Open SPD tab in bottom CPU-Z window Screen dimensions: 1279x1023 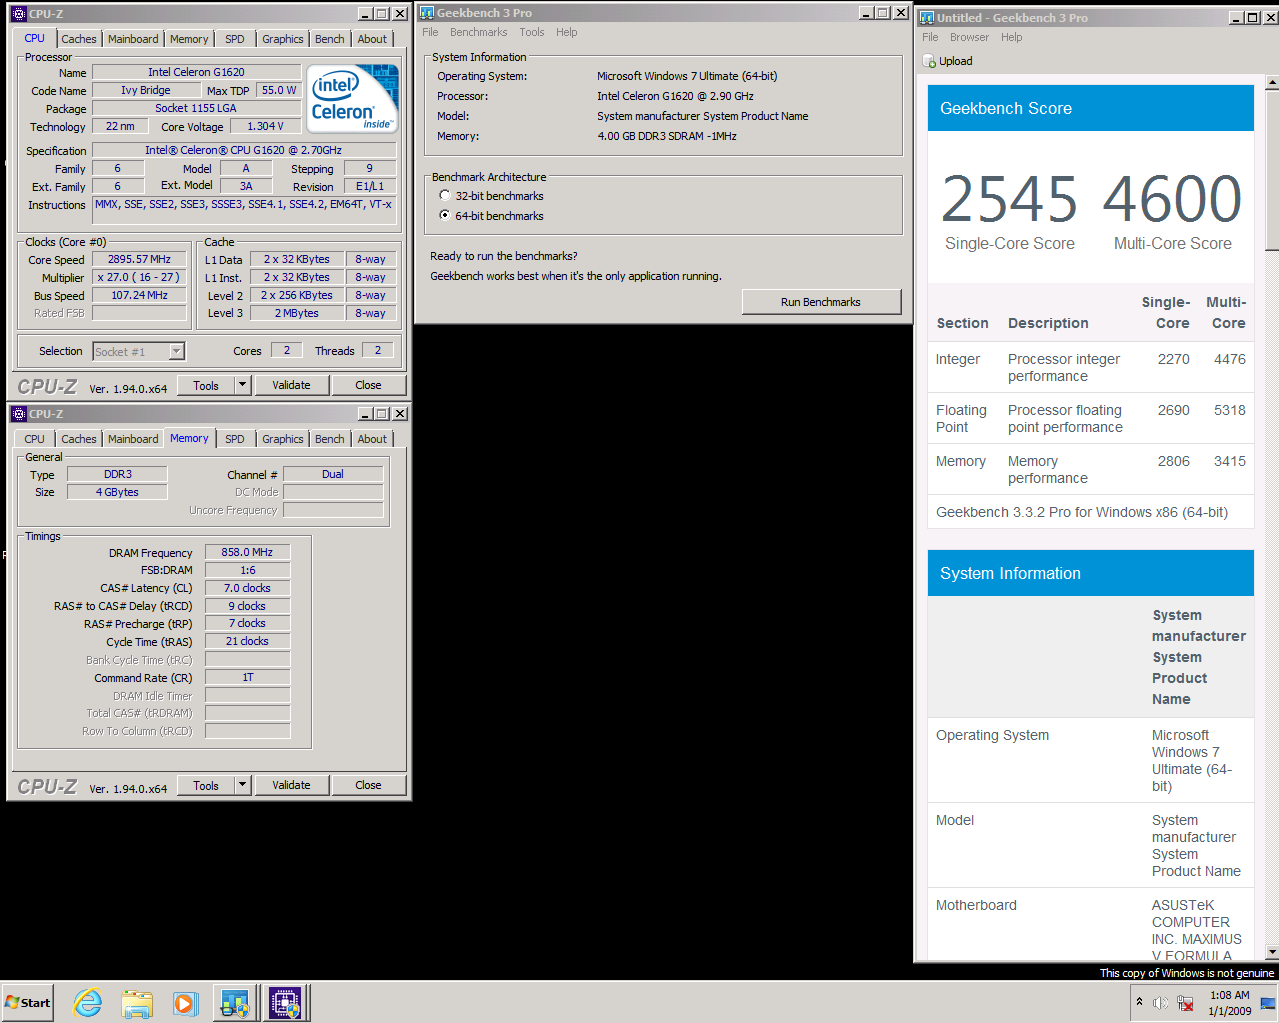coord(235,439)
